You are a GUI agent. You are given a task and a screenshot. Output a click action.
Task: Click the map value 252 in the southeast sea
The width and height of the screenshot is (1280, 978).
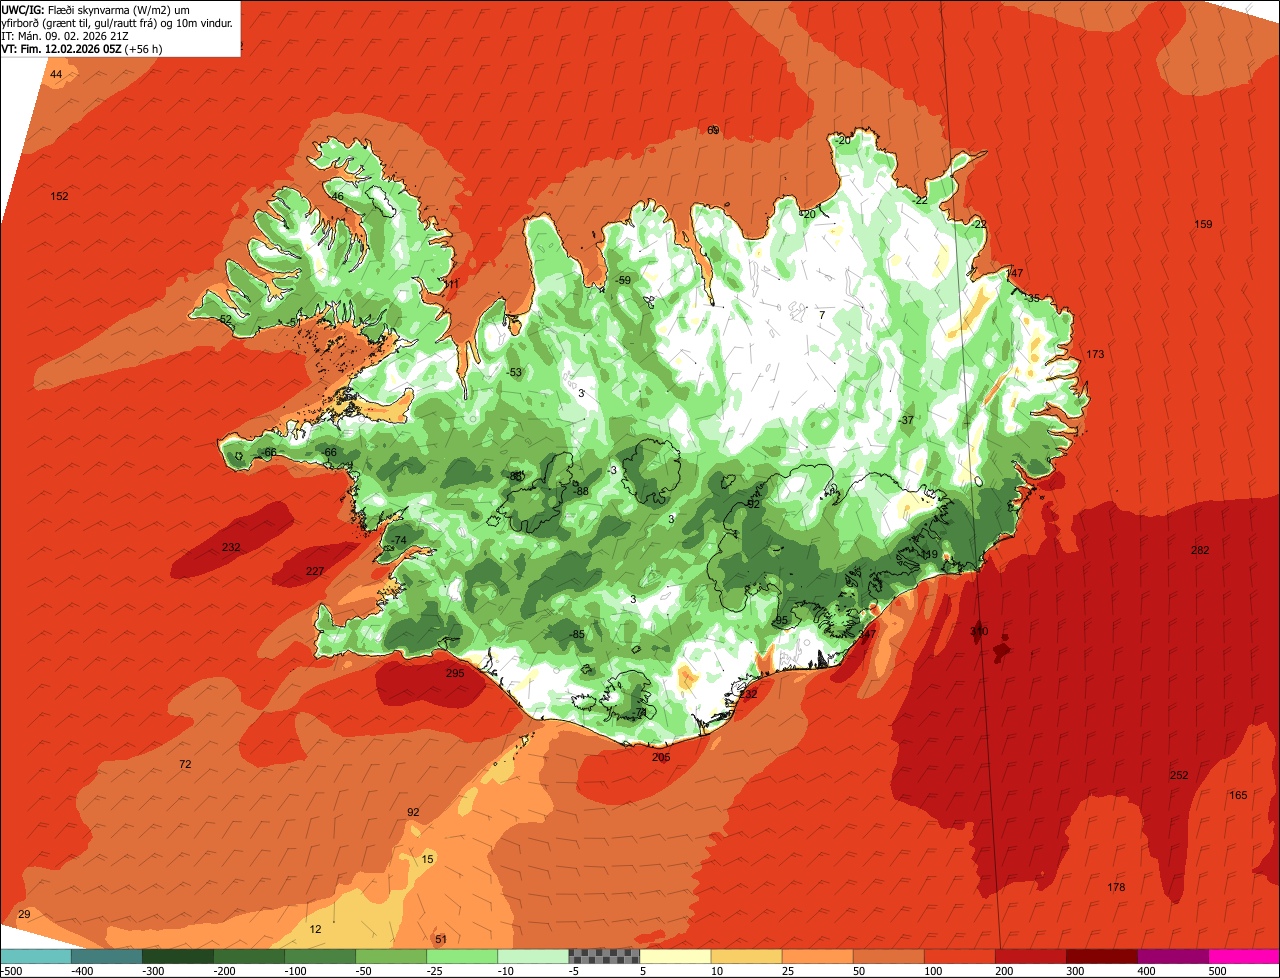[1179, 775]
